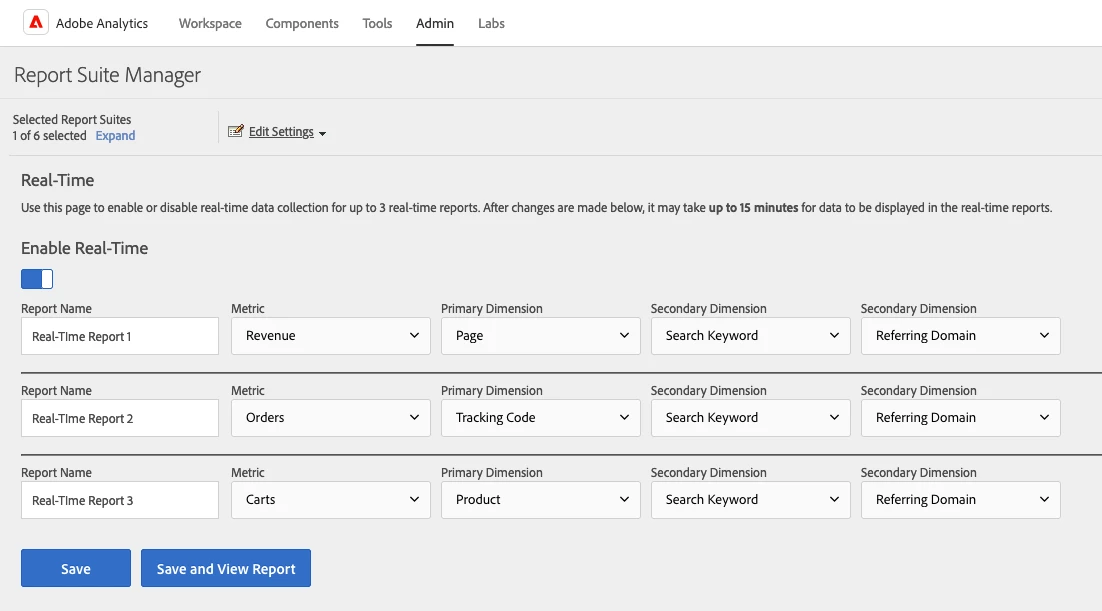Open the Page primary dimension dropdown
Image resolution: width=1102 pixels, height=611 pixels.
(x=540, y=336)
